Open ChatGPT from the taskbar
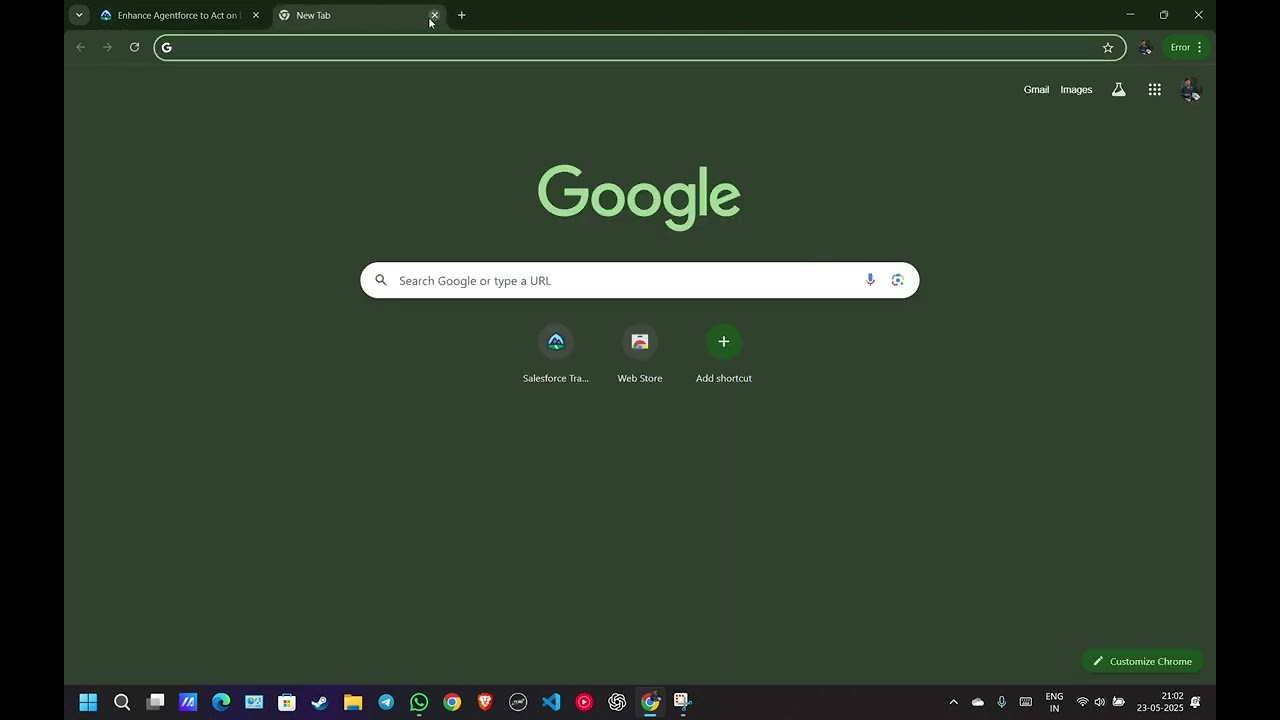Viewport: 1280px width, 720px height. [617, 702]
